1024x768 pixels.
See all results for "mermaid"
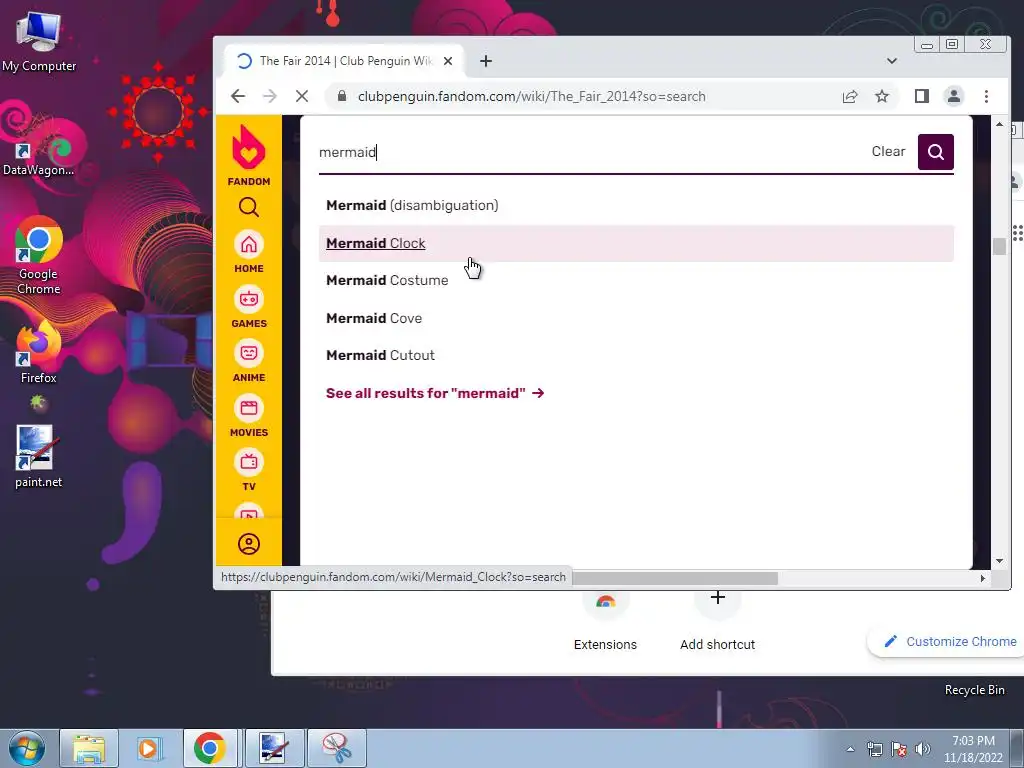pyautogui.click(x=435, y=393)
